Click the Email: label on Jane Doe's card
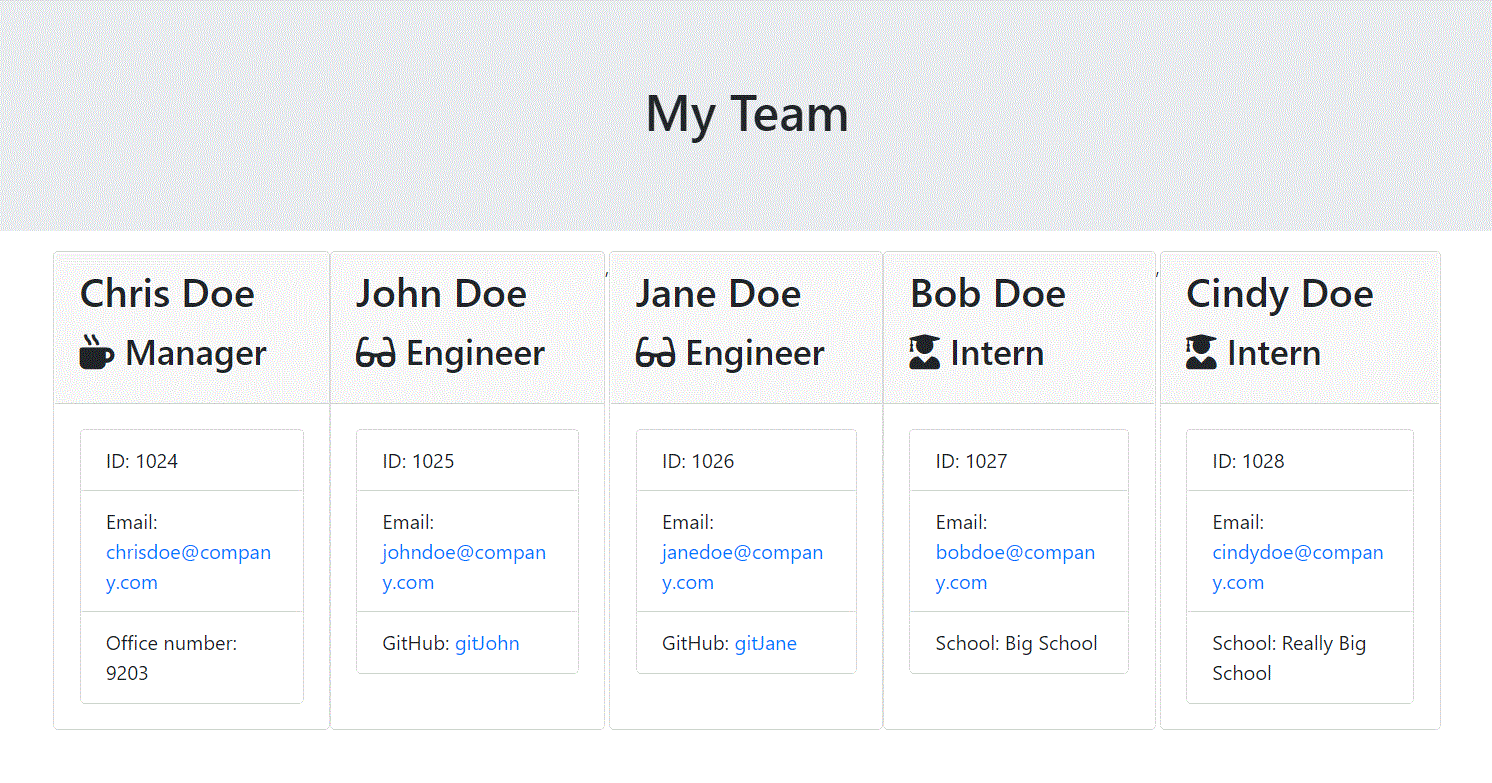The width and height of the screenshot is (1492, 783). pos(688,522)
